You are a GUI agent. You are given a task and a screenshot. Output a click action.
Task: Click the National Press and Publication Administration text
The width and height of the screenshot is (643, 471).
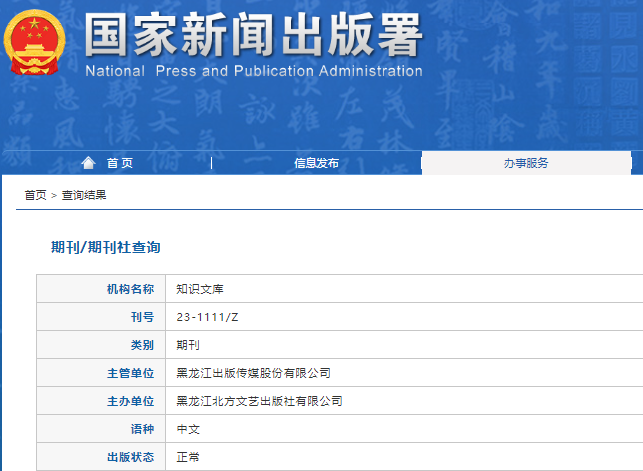(253, 72)
